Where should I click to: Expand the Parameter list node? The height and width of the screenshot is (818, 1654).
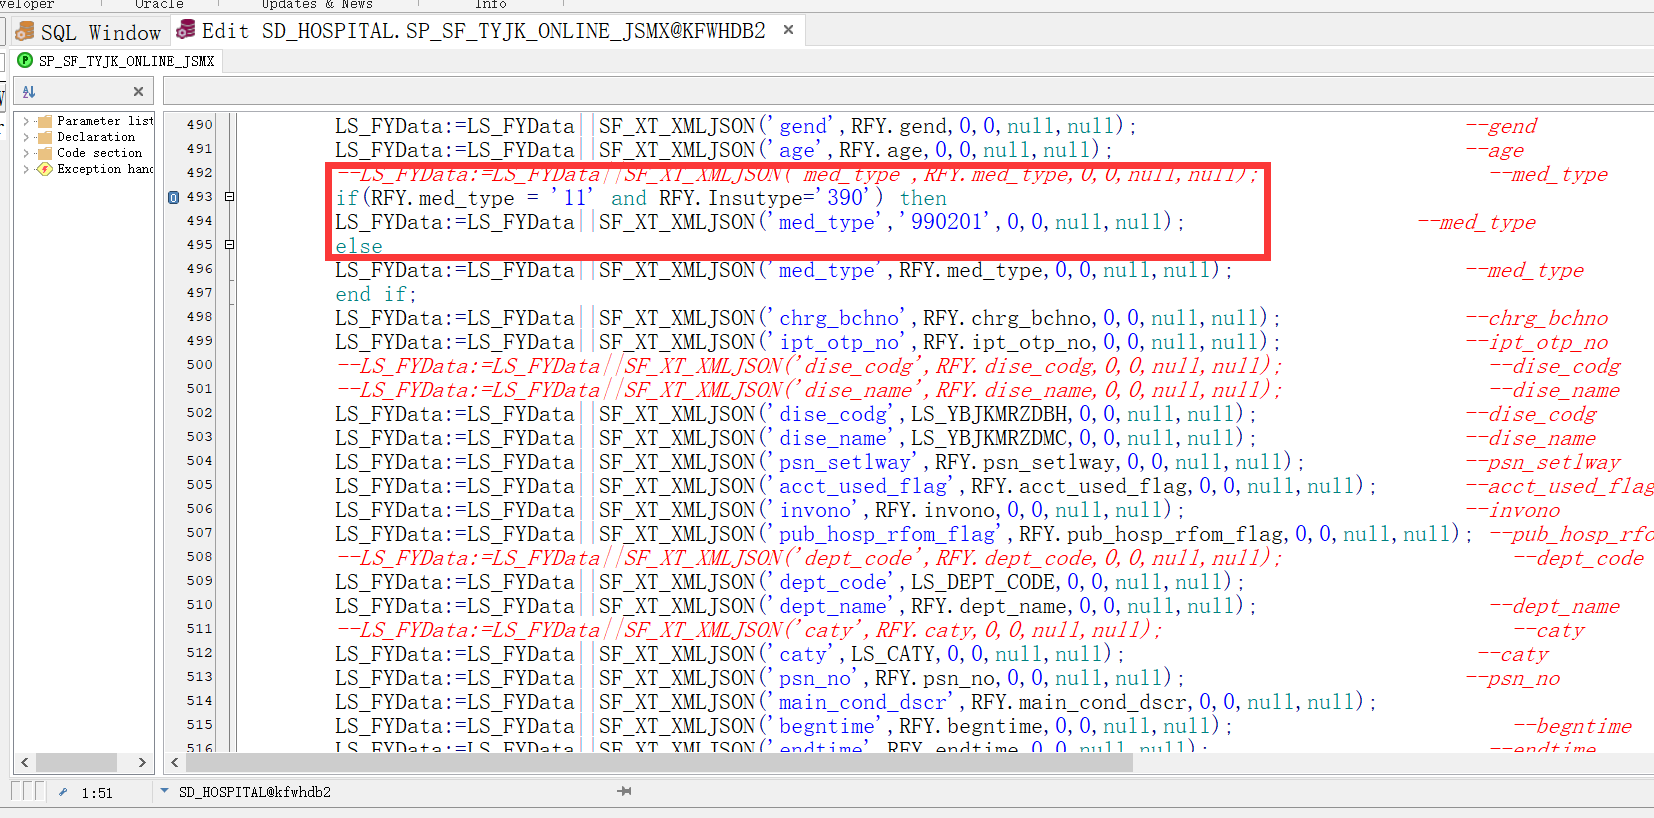(26, 121)
